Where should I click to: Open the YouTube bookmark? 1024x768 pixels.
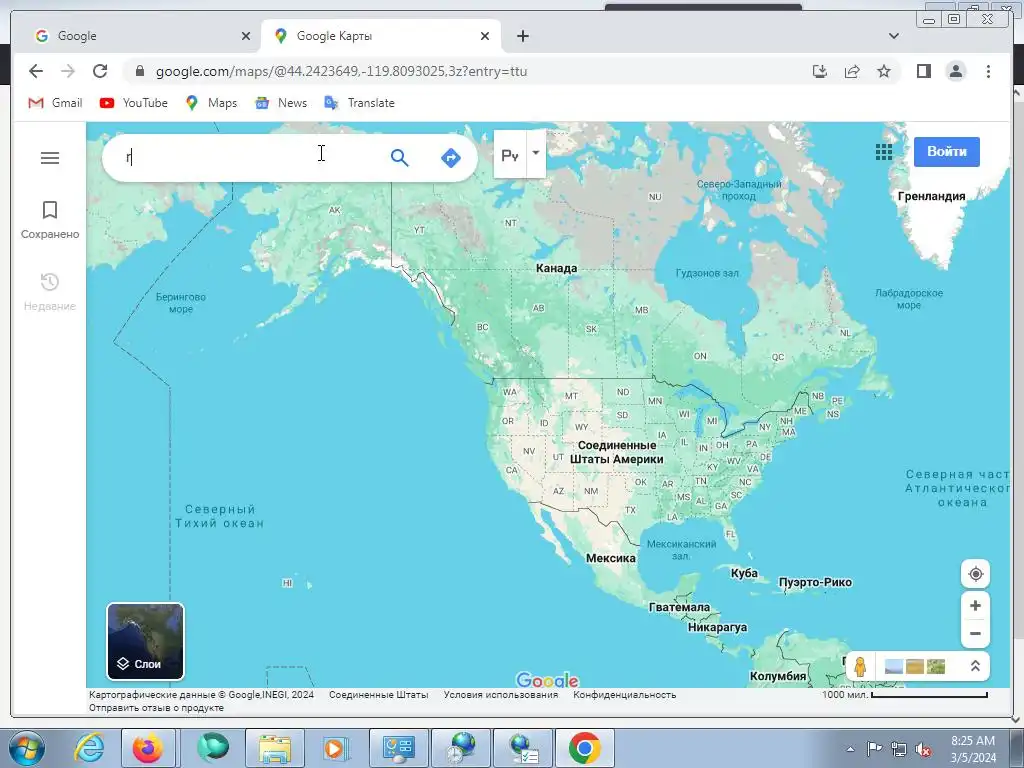click(x=133, y=103)
